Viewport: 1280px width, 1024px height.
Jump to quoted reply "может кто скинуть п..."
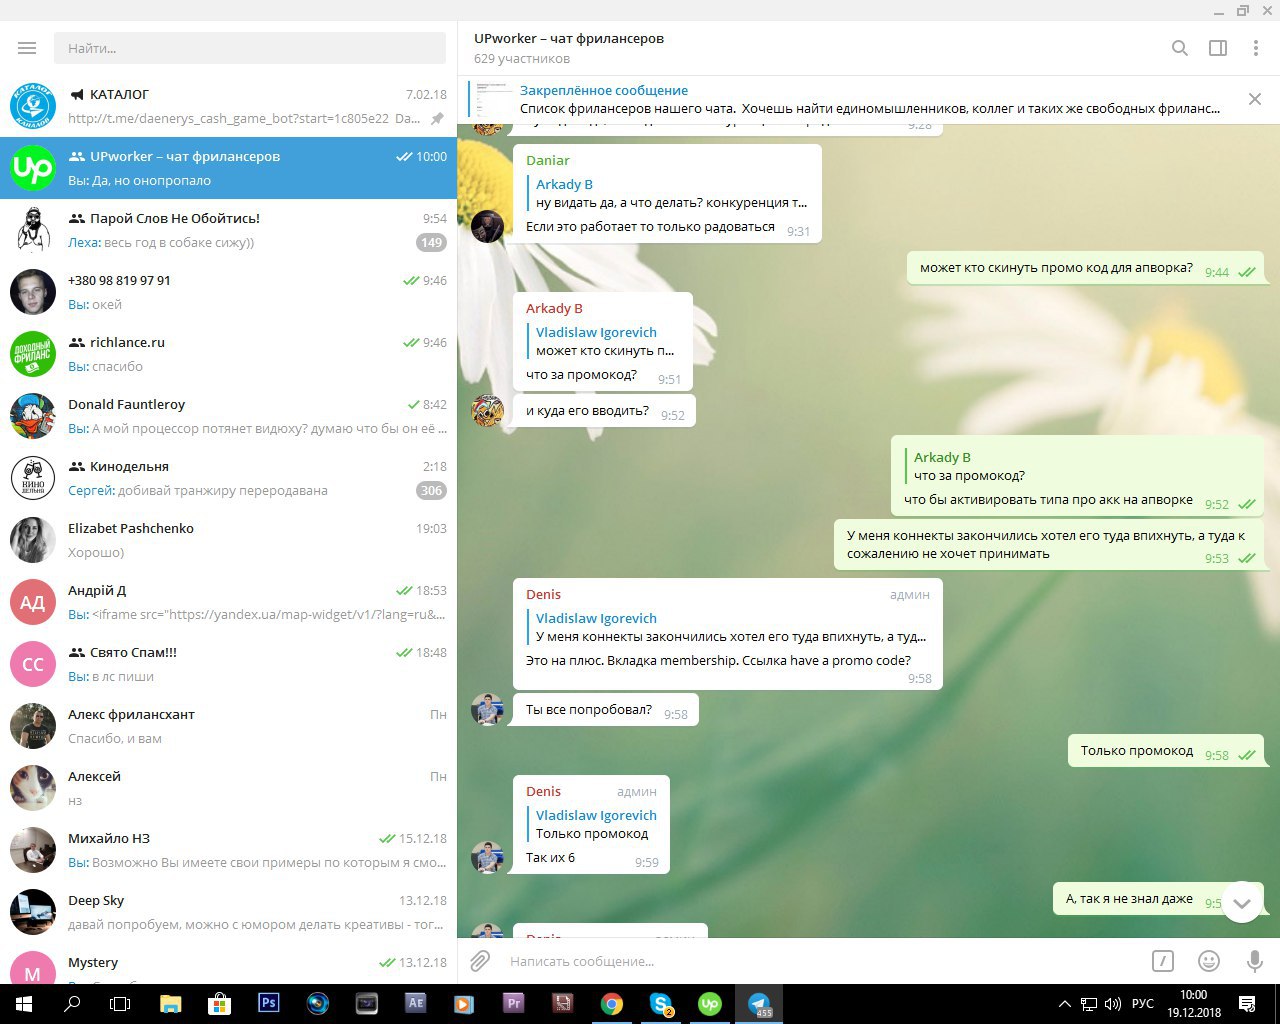point(603,341)
